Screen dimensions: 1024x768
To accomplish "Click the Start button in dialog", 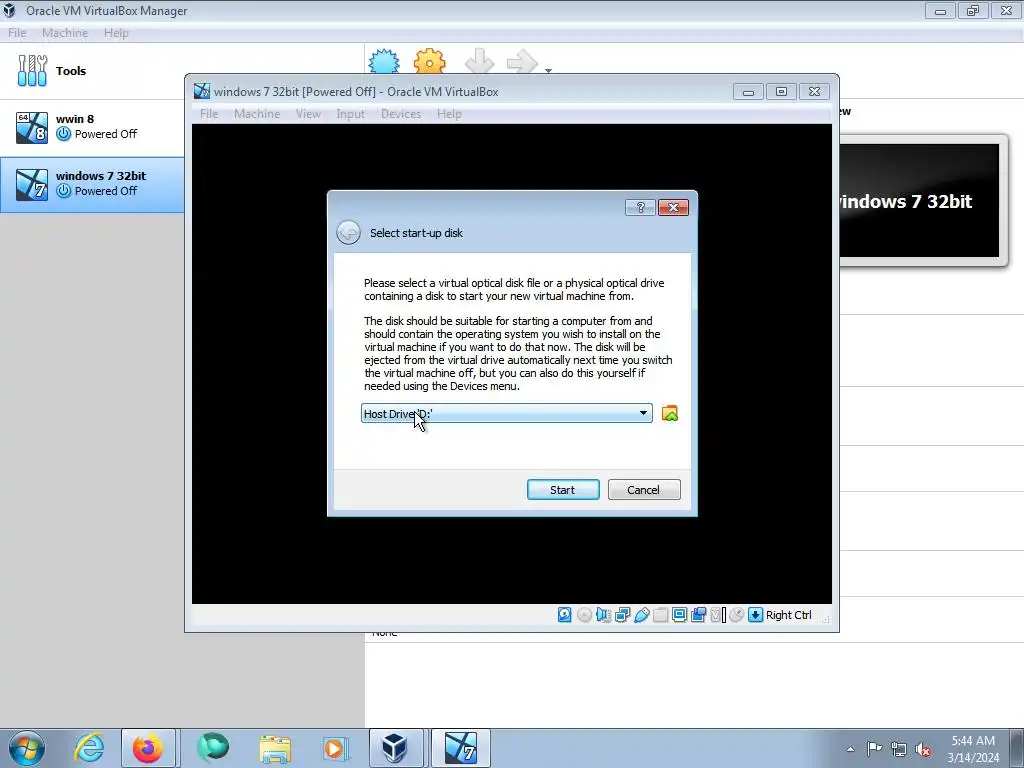I will click(x=563, y=490).
